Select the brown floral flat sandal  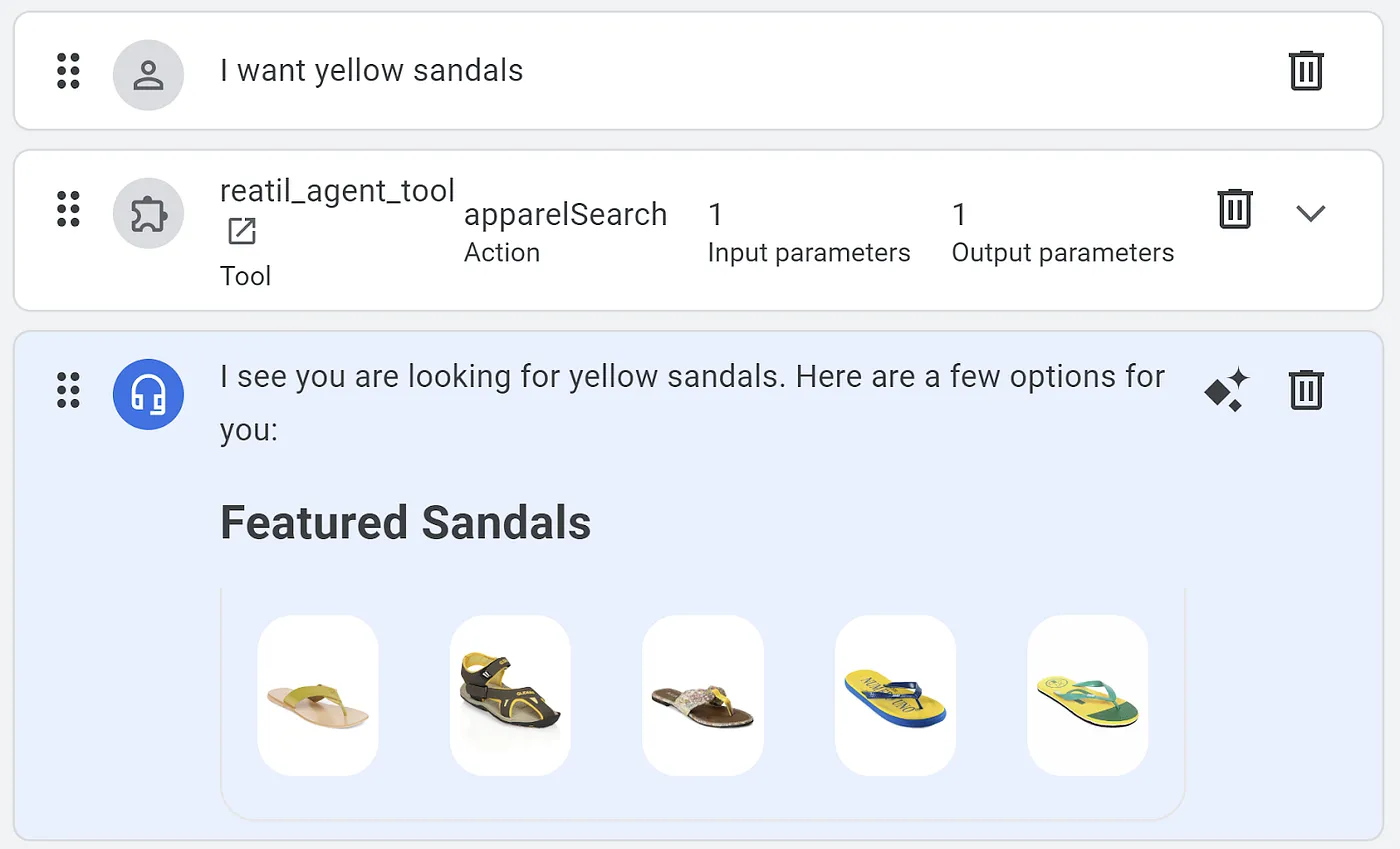702,696
